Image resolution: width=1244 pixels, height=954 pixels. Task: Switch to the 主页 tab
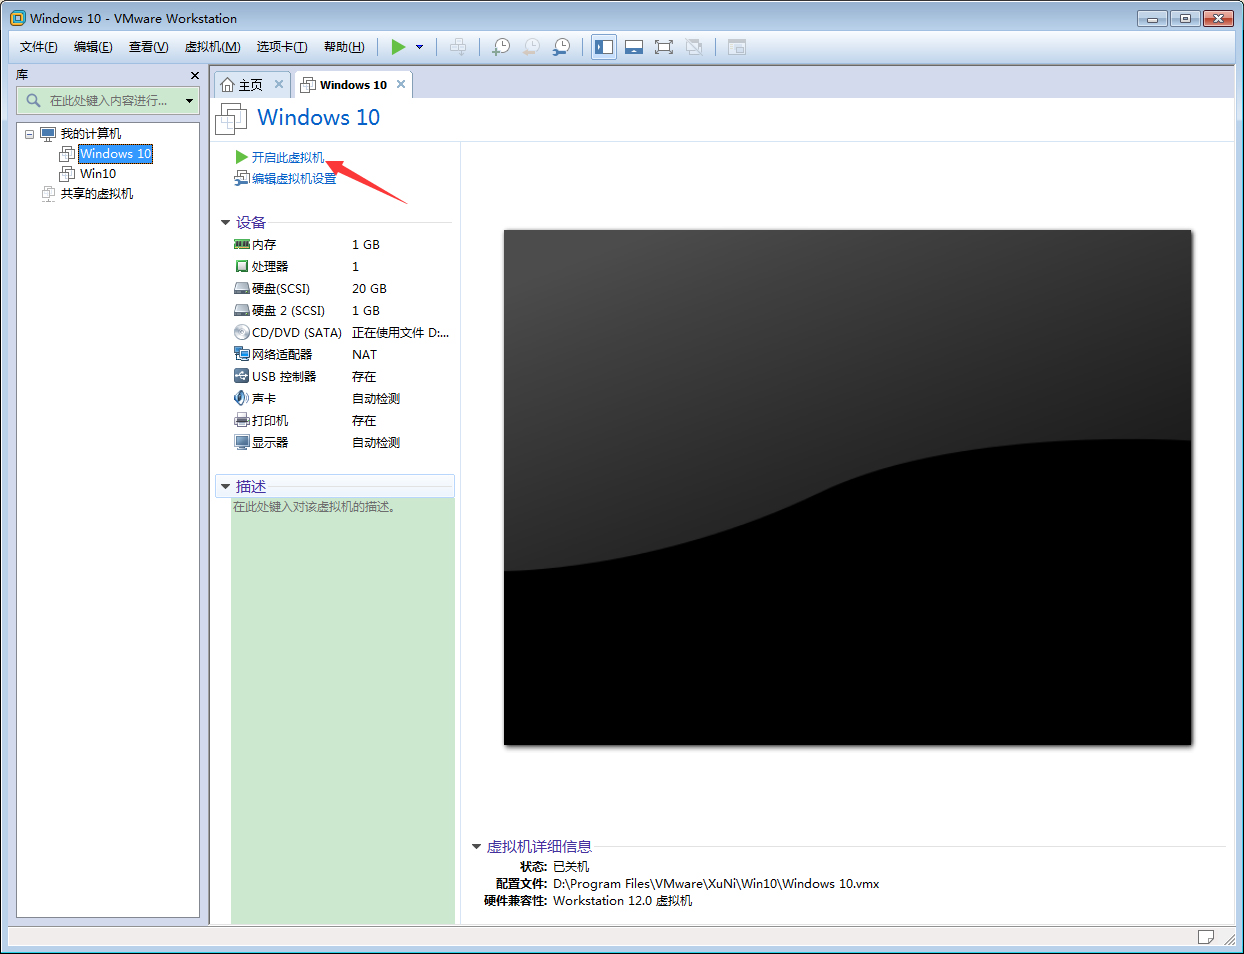(x=249, y=84)
